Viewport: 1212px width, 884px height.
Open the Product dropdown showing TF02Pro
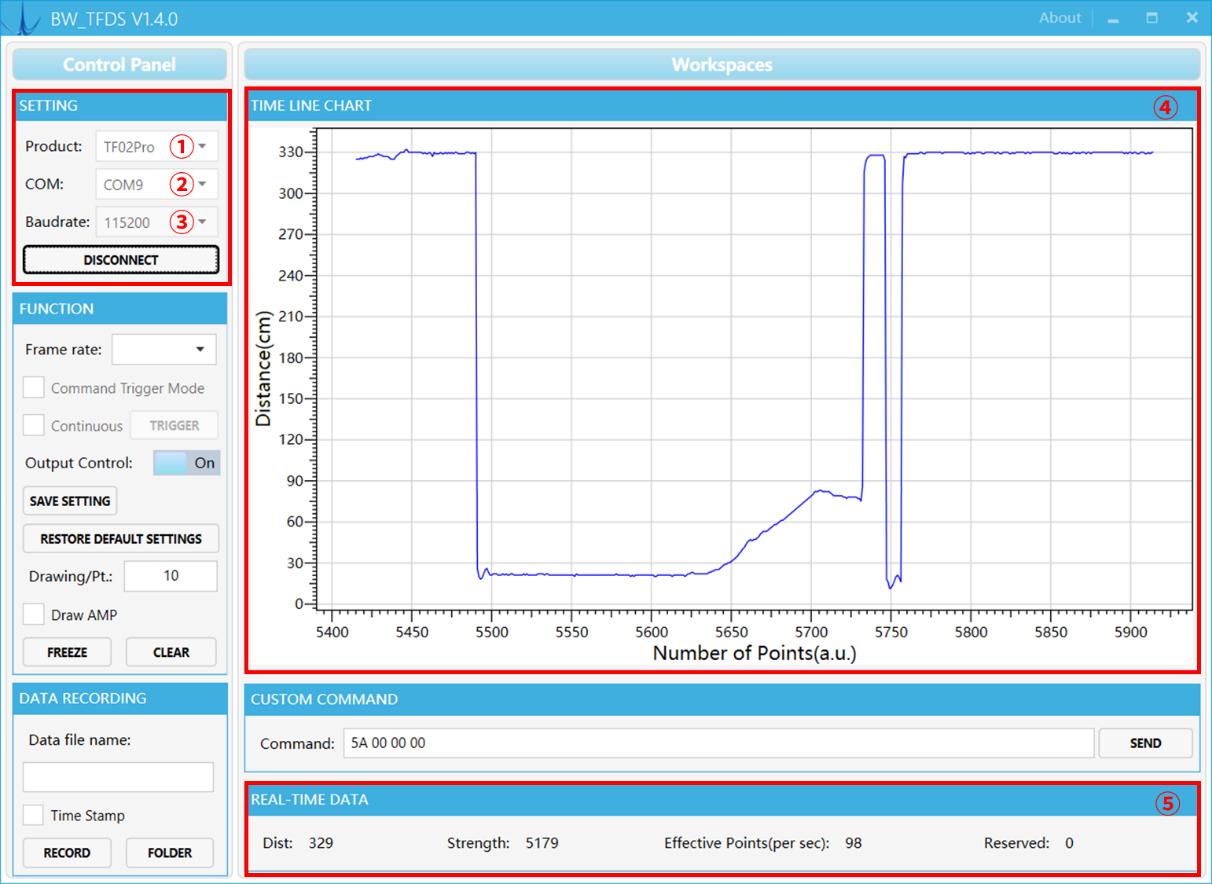pos(157,146)
